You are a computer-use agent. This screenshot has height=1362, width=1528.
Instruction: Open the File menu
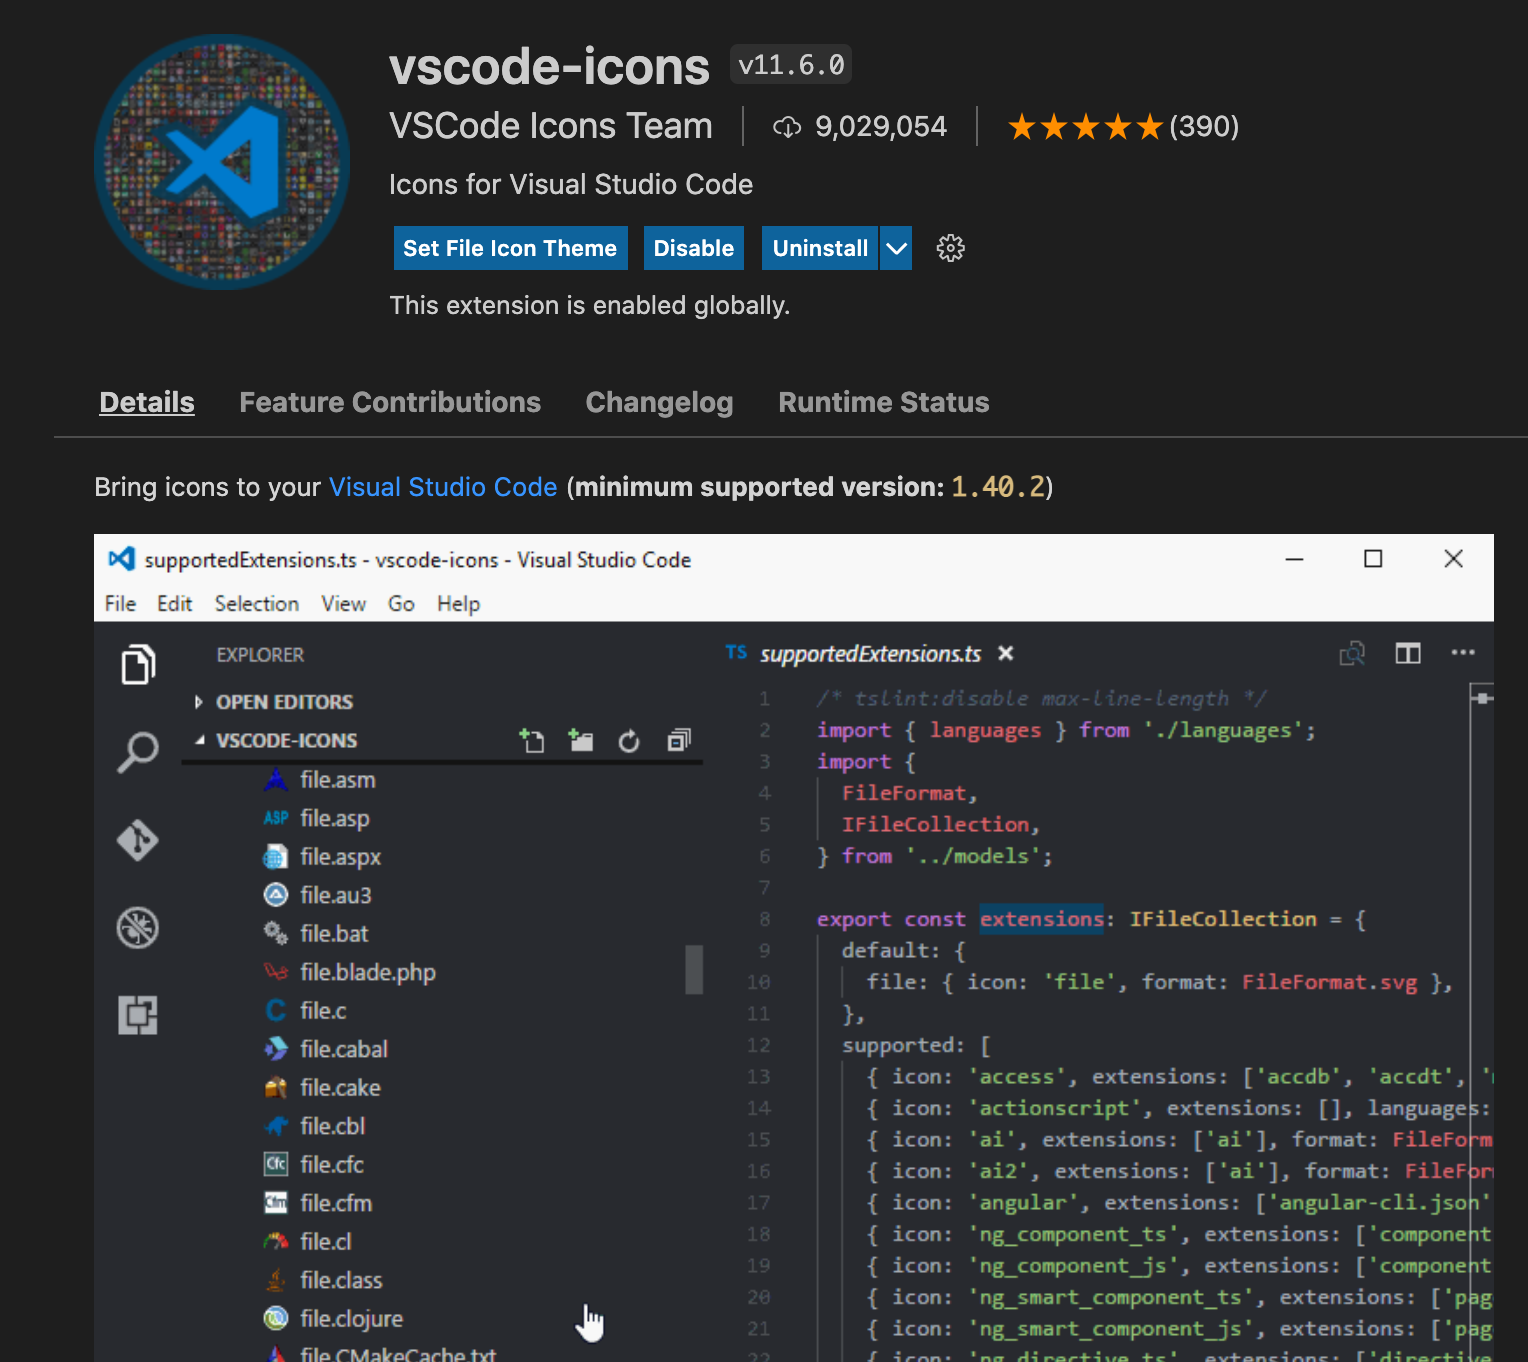120,603
